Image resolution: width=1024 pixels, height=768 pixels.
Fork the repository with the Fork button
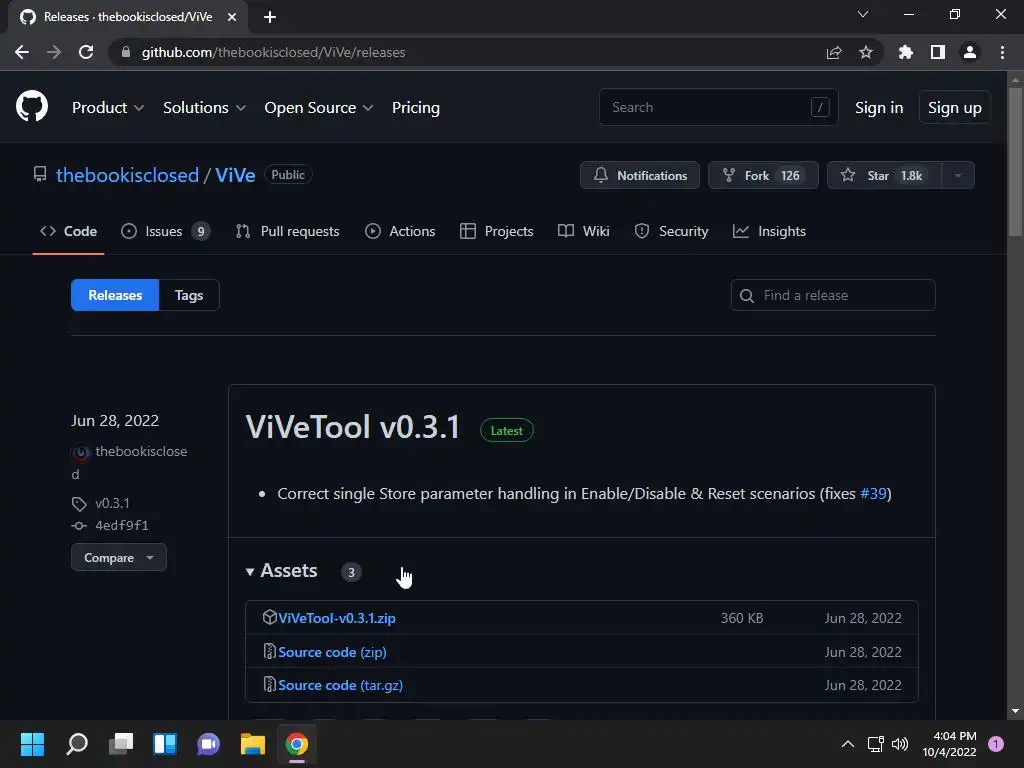pos(763,175)
